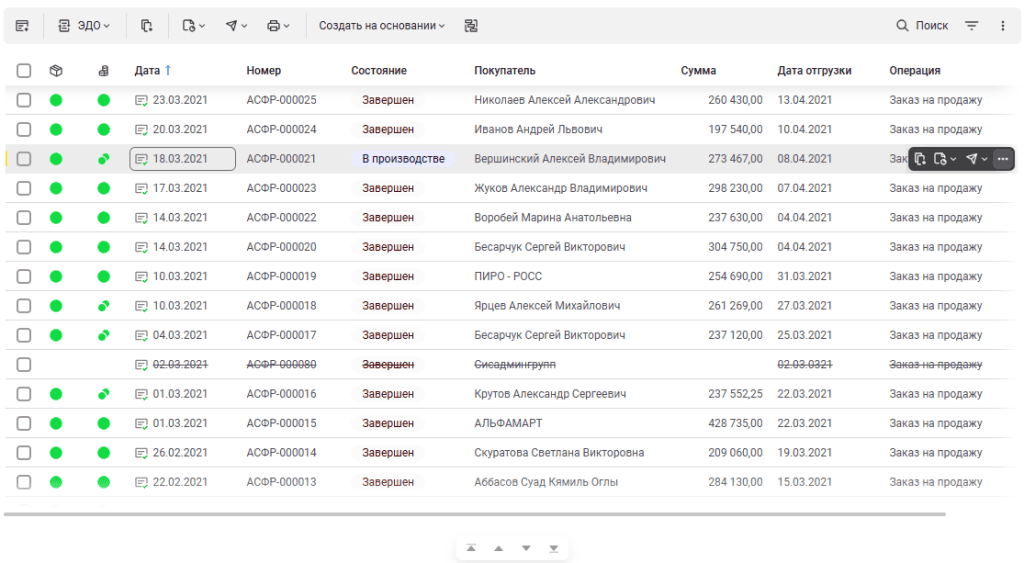Jump to first record with bottom navigation arrow
Image resolution: width=1024 pixels, height=563 pixels.
pyautogui.click(x=471, y=548)
